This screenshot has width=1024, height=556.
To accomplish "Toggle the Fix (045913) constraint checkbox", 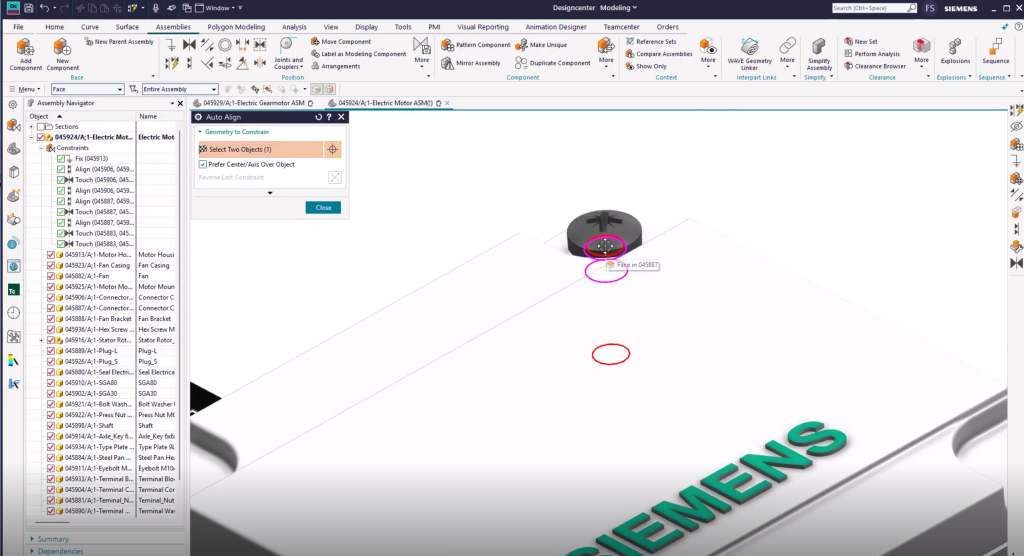I will (61, 159).
